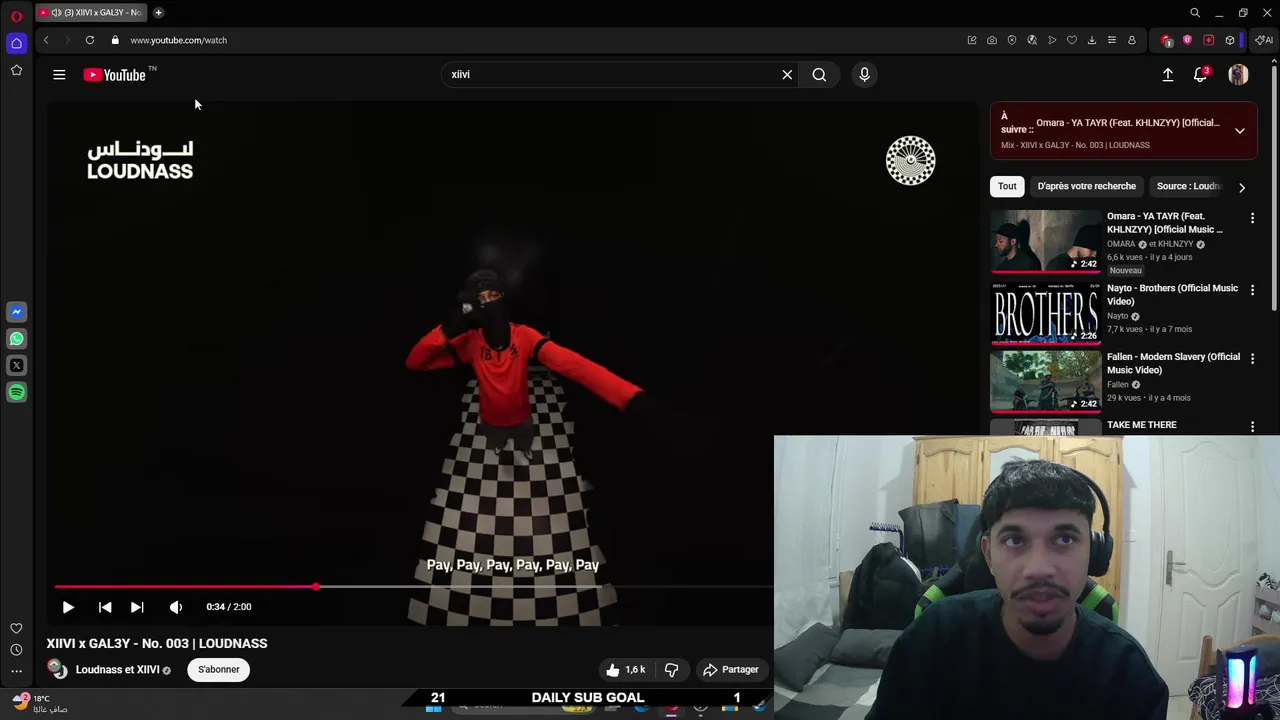Go to Opera start page home icon
This screenshot has width=1280, height=720.
tap(16, 43)
